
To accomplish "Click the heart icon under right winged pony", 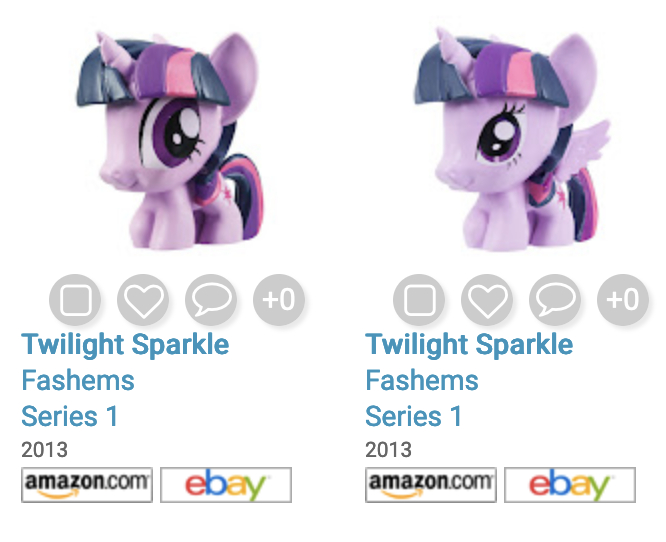I will pos(487,299).
